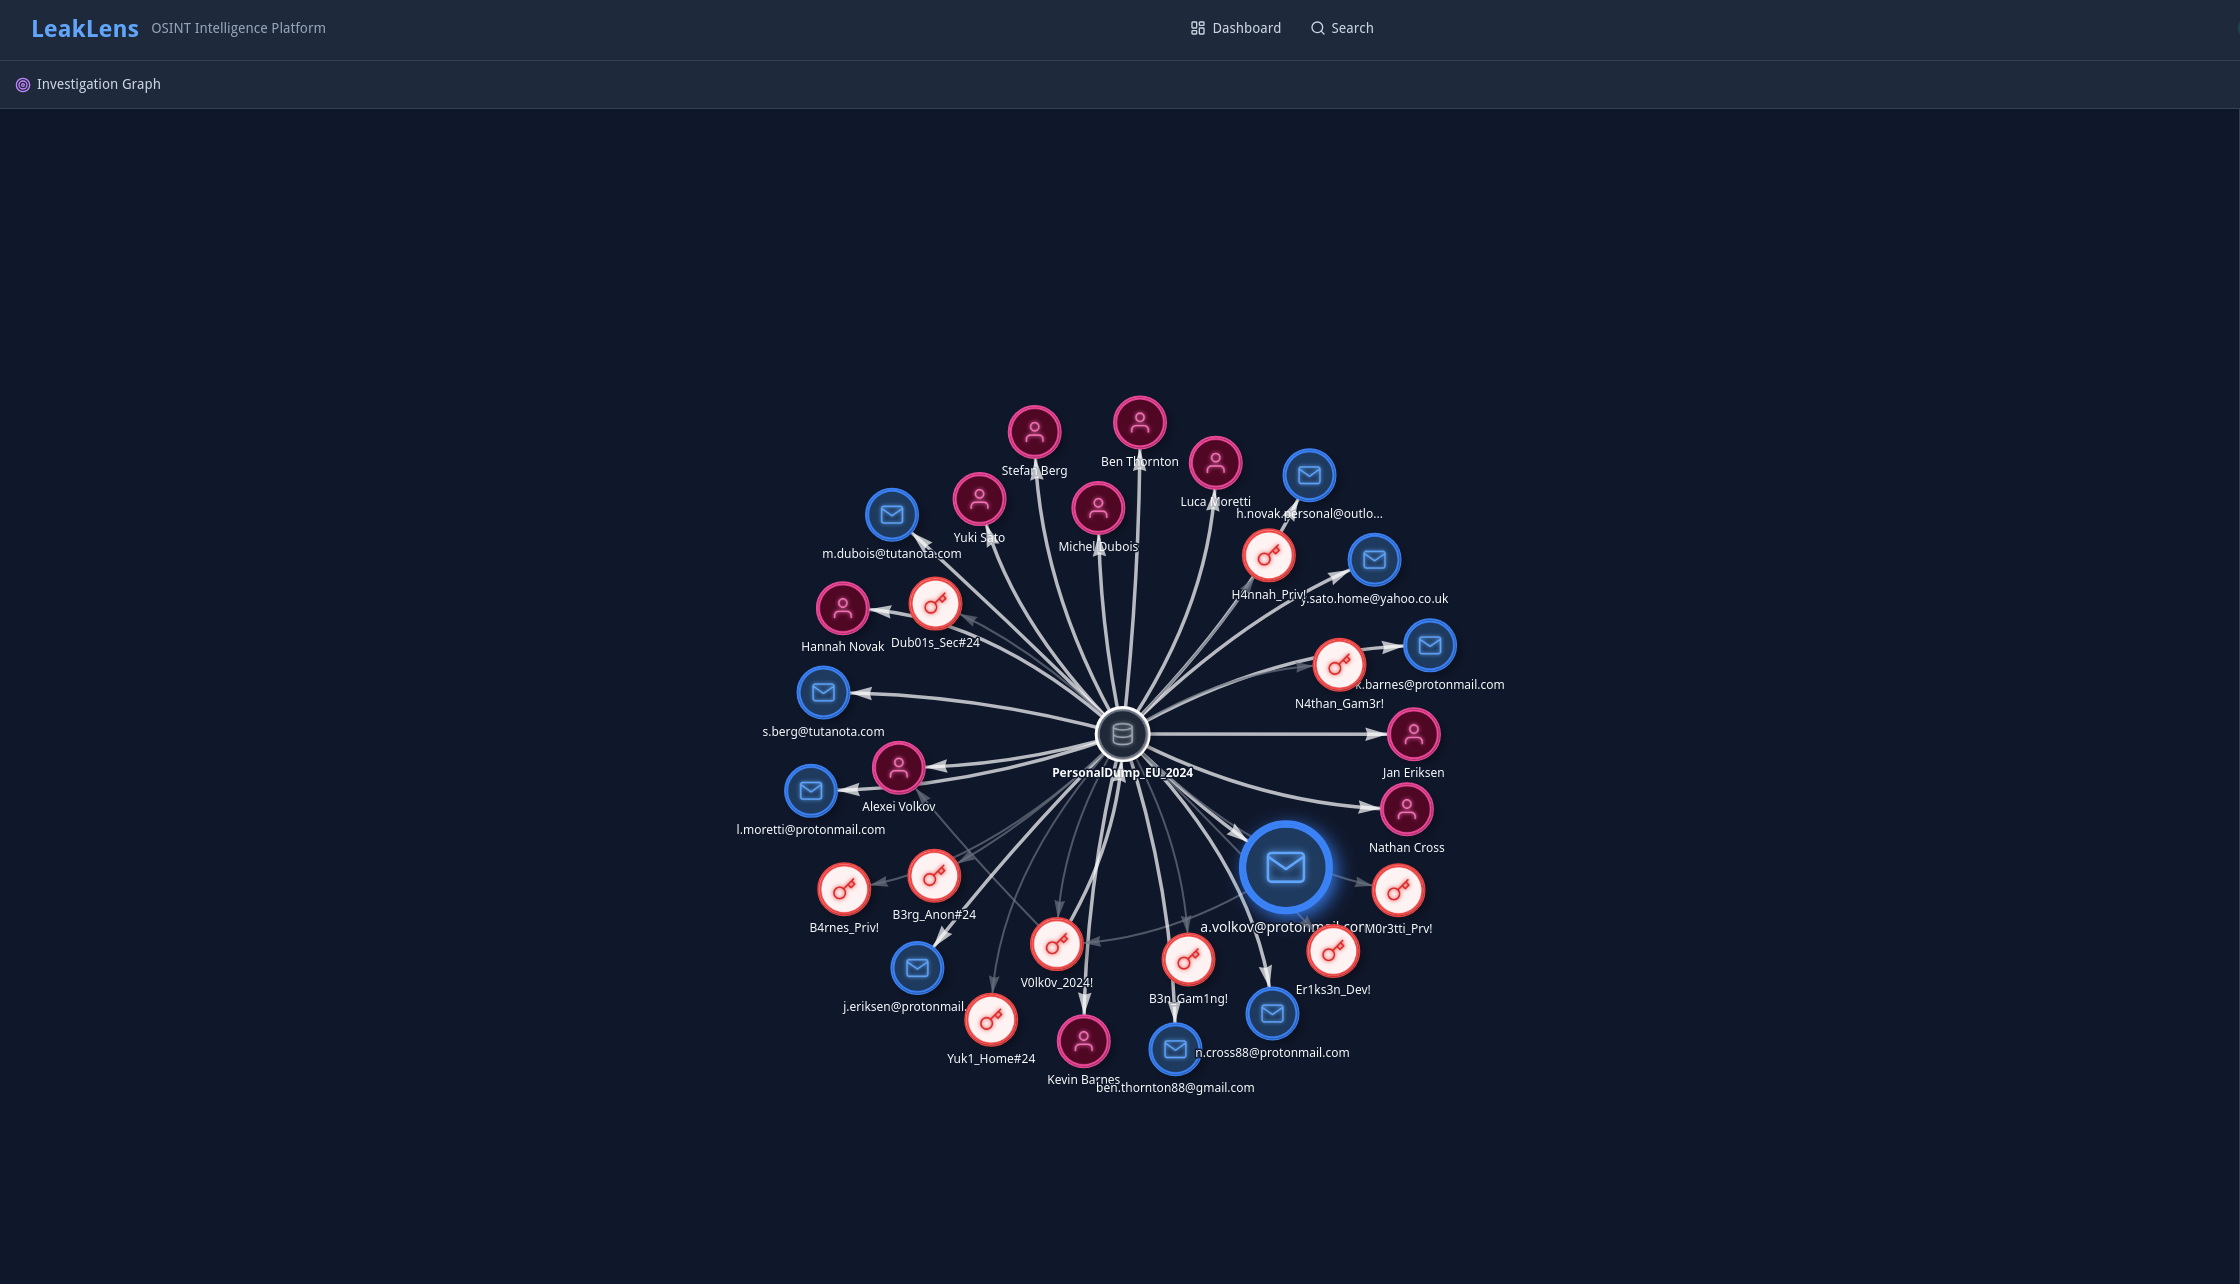The image size is (2240, 1284).
Task: Select the Yuk1_Home#24 password key node
Action: 991,1020
